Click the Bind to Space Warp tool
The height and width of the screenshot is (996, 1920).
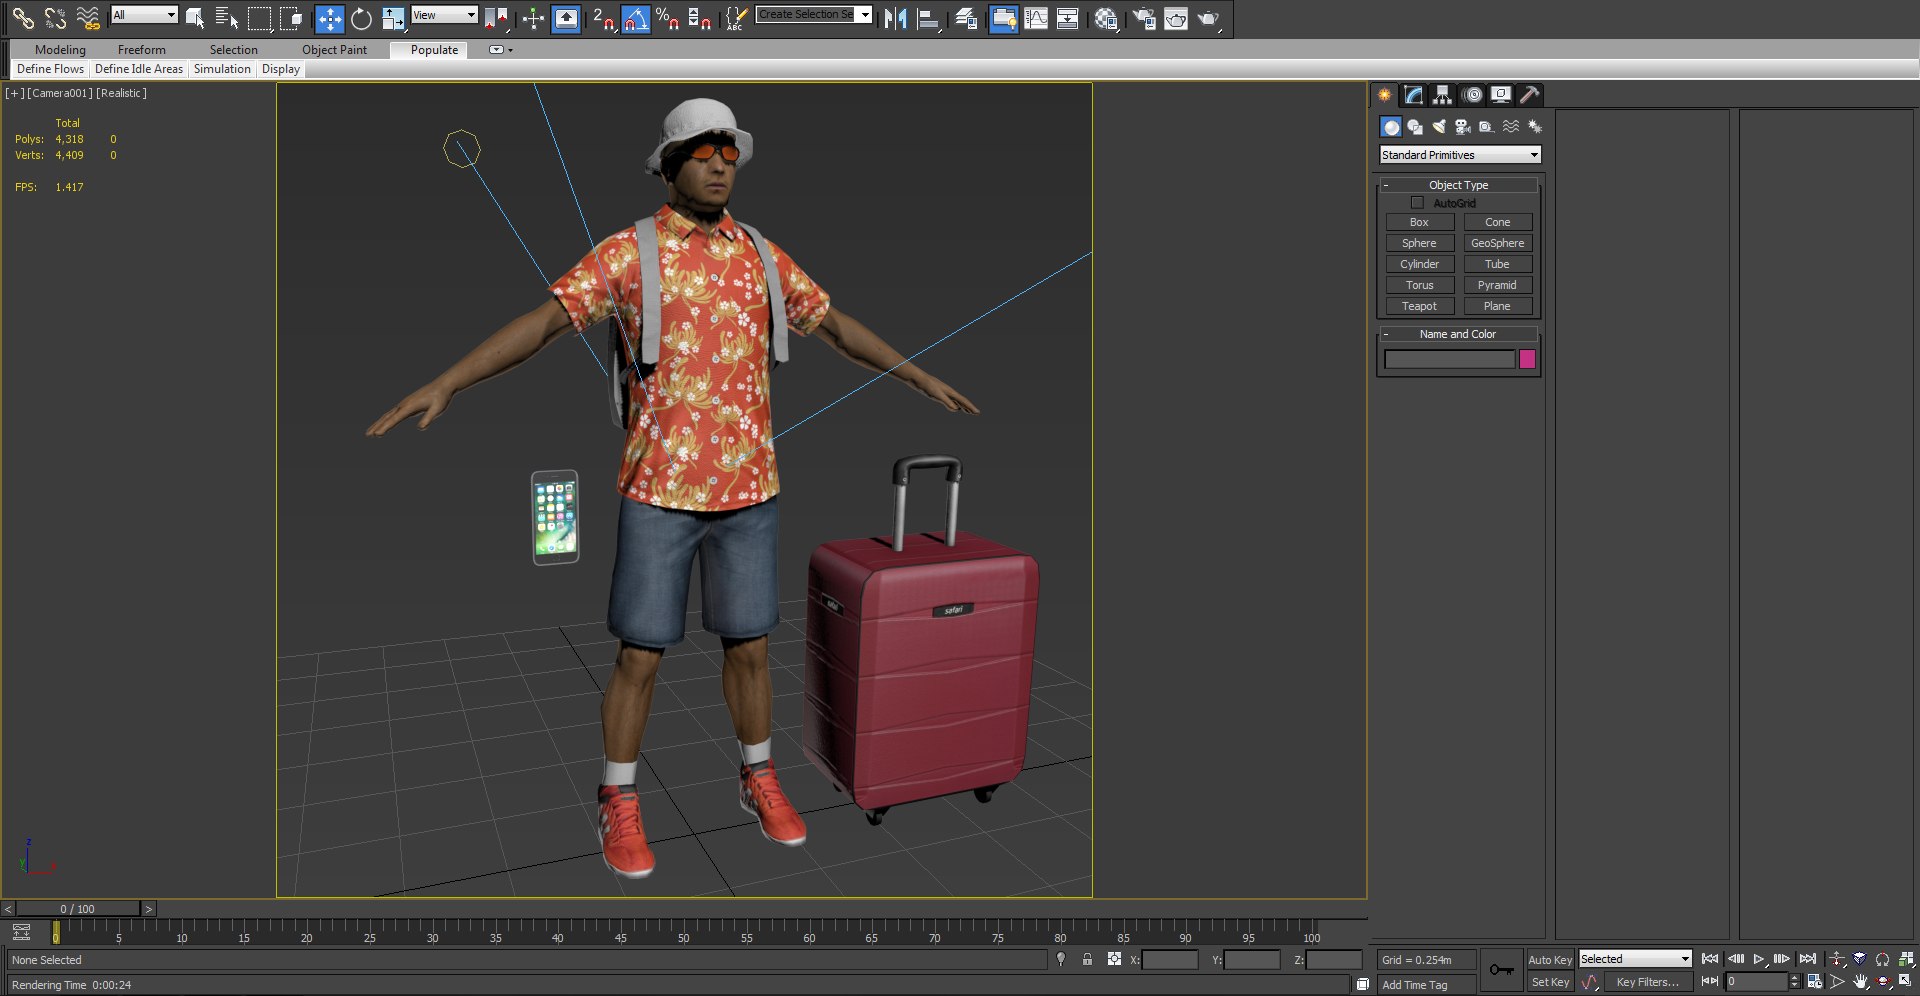pos(88,17)
